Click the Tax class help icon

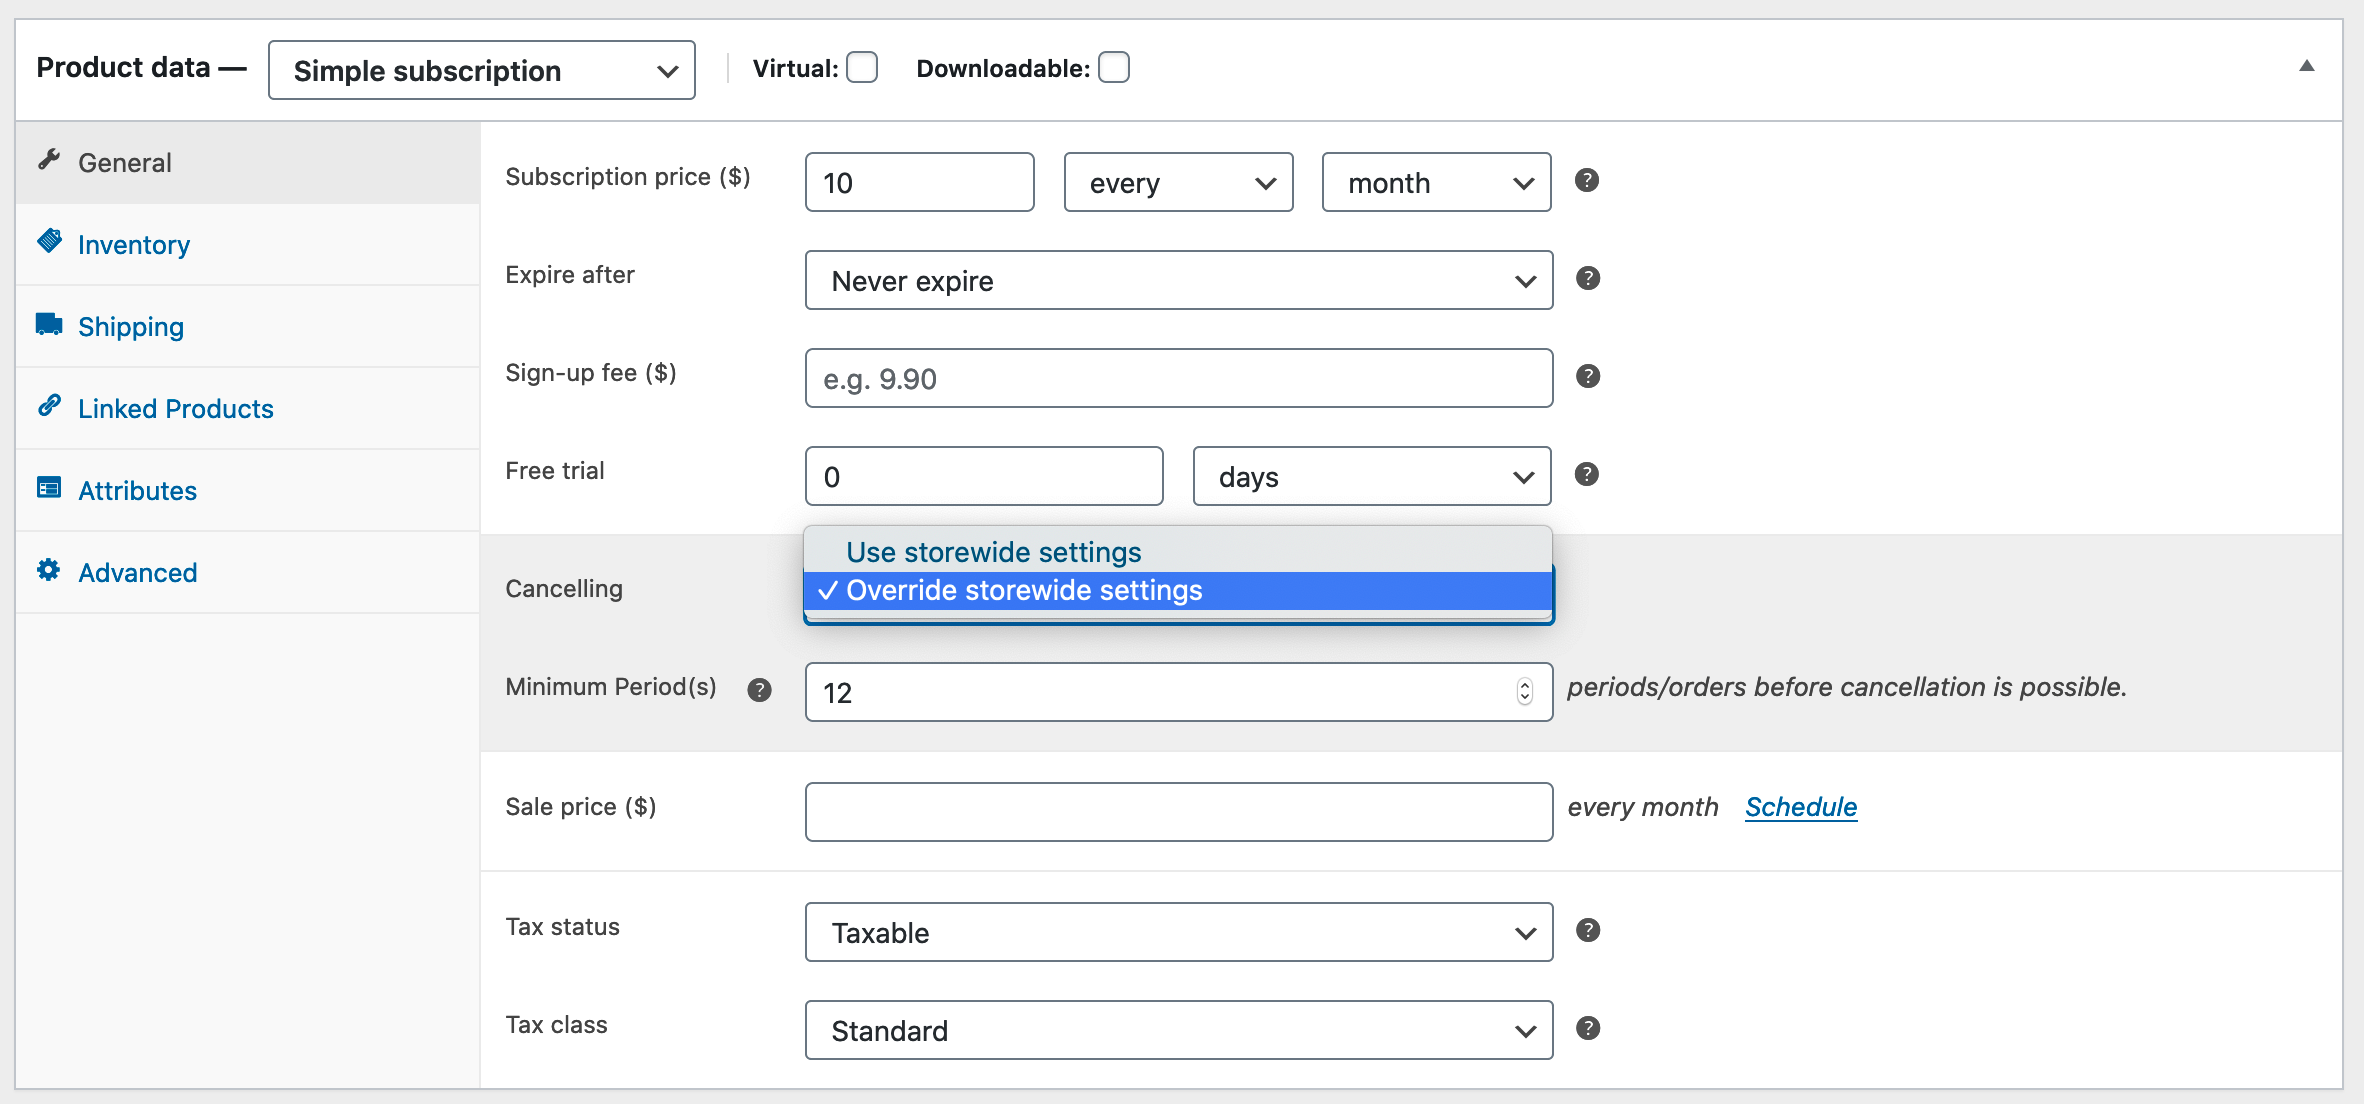pyautogui.click(x=1587, y=1029)
